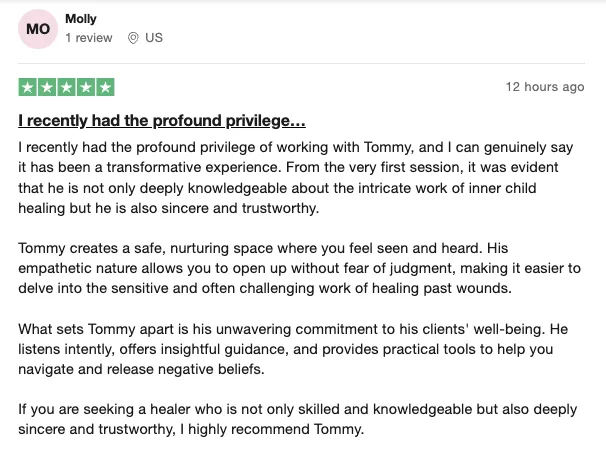Click the phrase "safe, nurturing space"
606x451 pixels.
pyautogui.click(x=190, y=247)
